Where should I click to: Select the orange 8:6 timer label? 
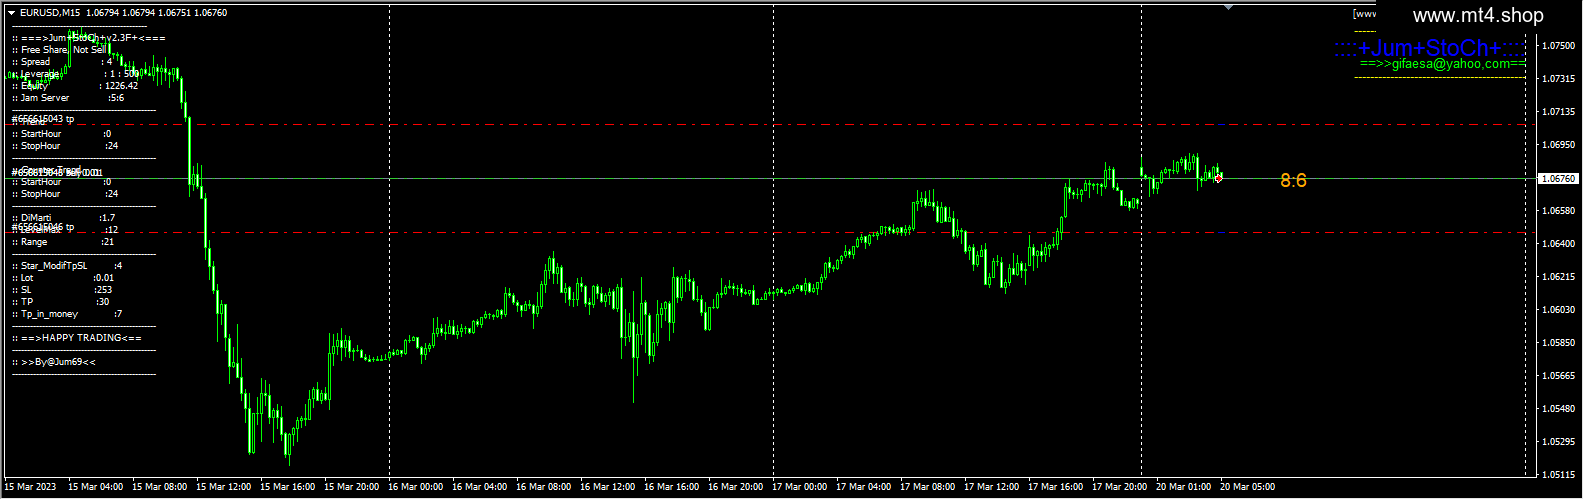pyautogui.click(x=1293, y=180)
